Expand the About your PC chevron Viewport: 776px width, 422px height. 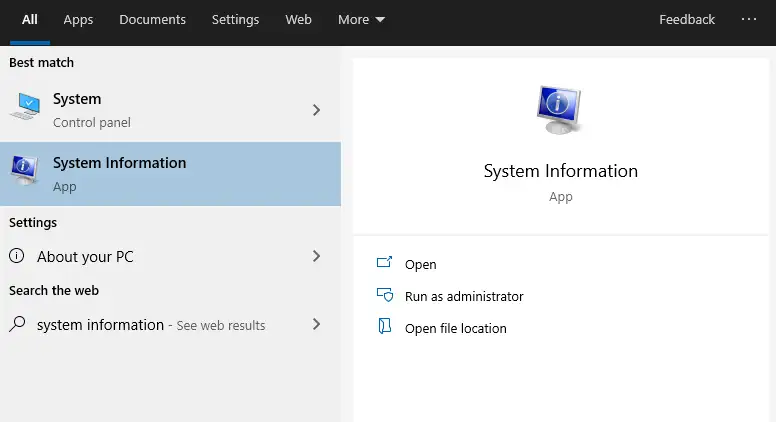316,256
